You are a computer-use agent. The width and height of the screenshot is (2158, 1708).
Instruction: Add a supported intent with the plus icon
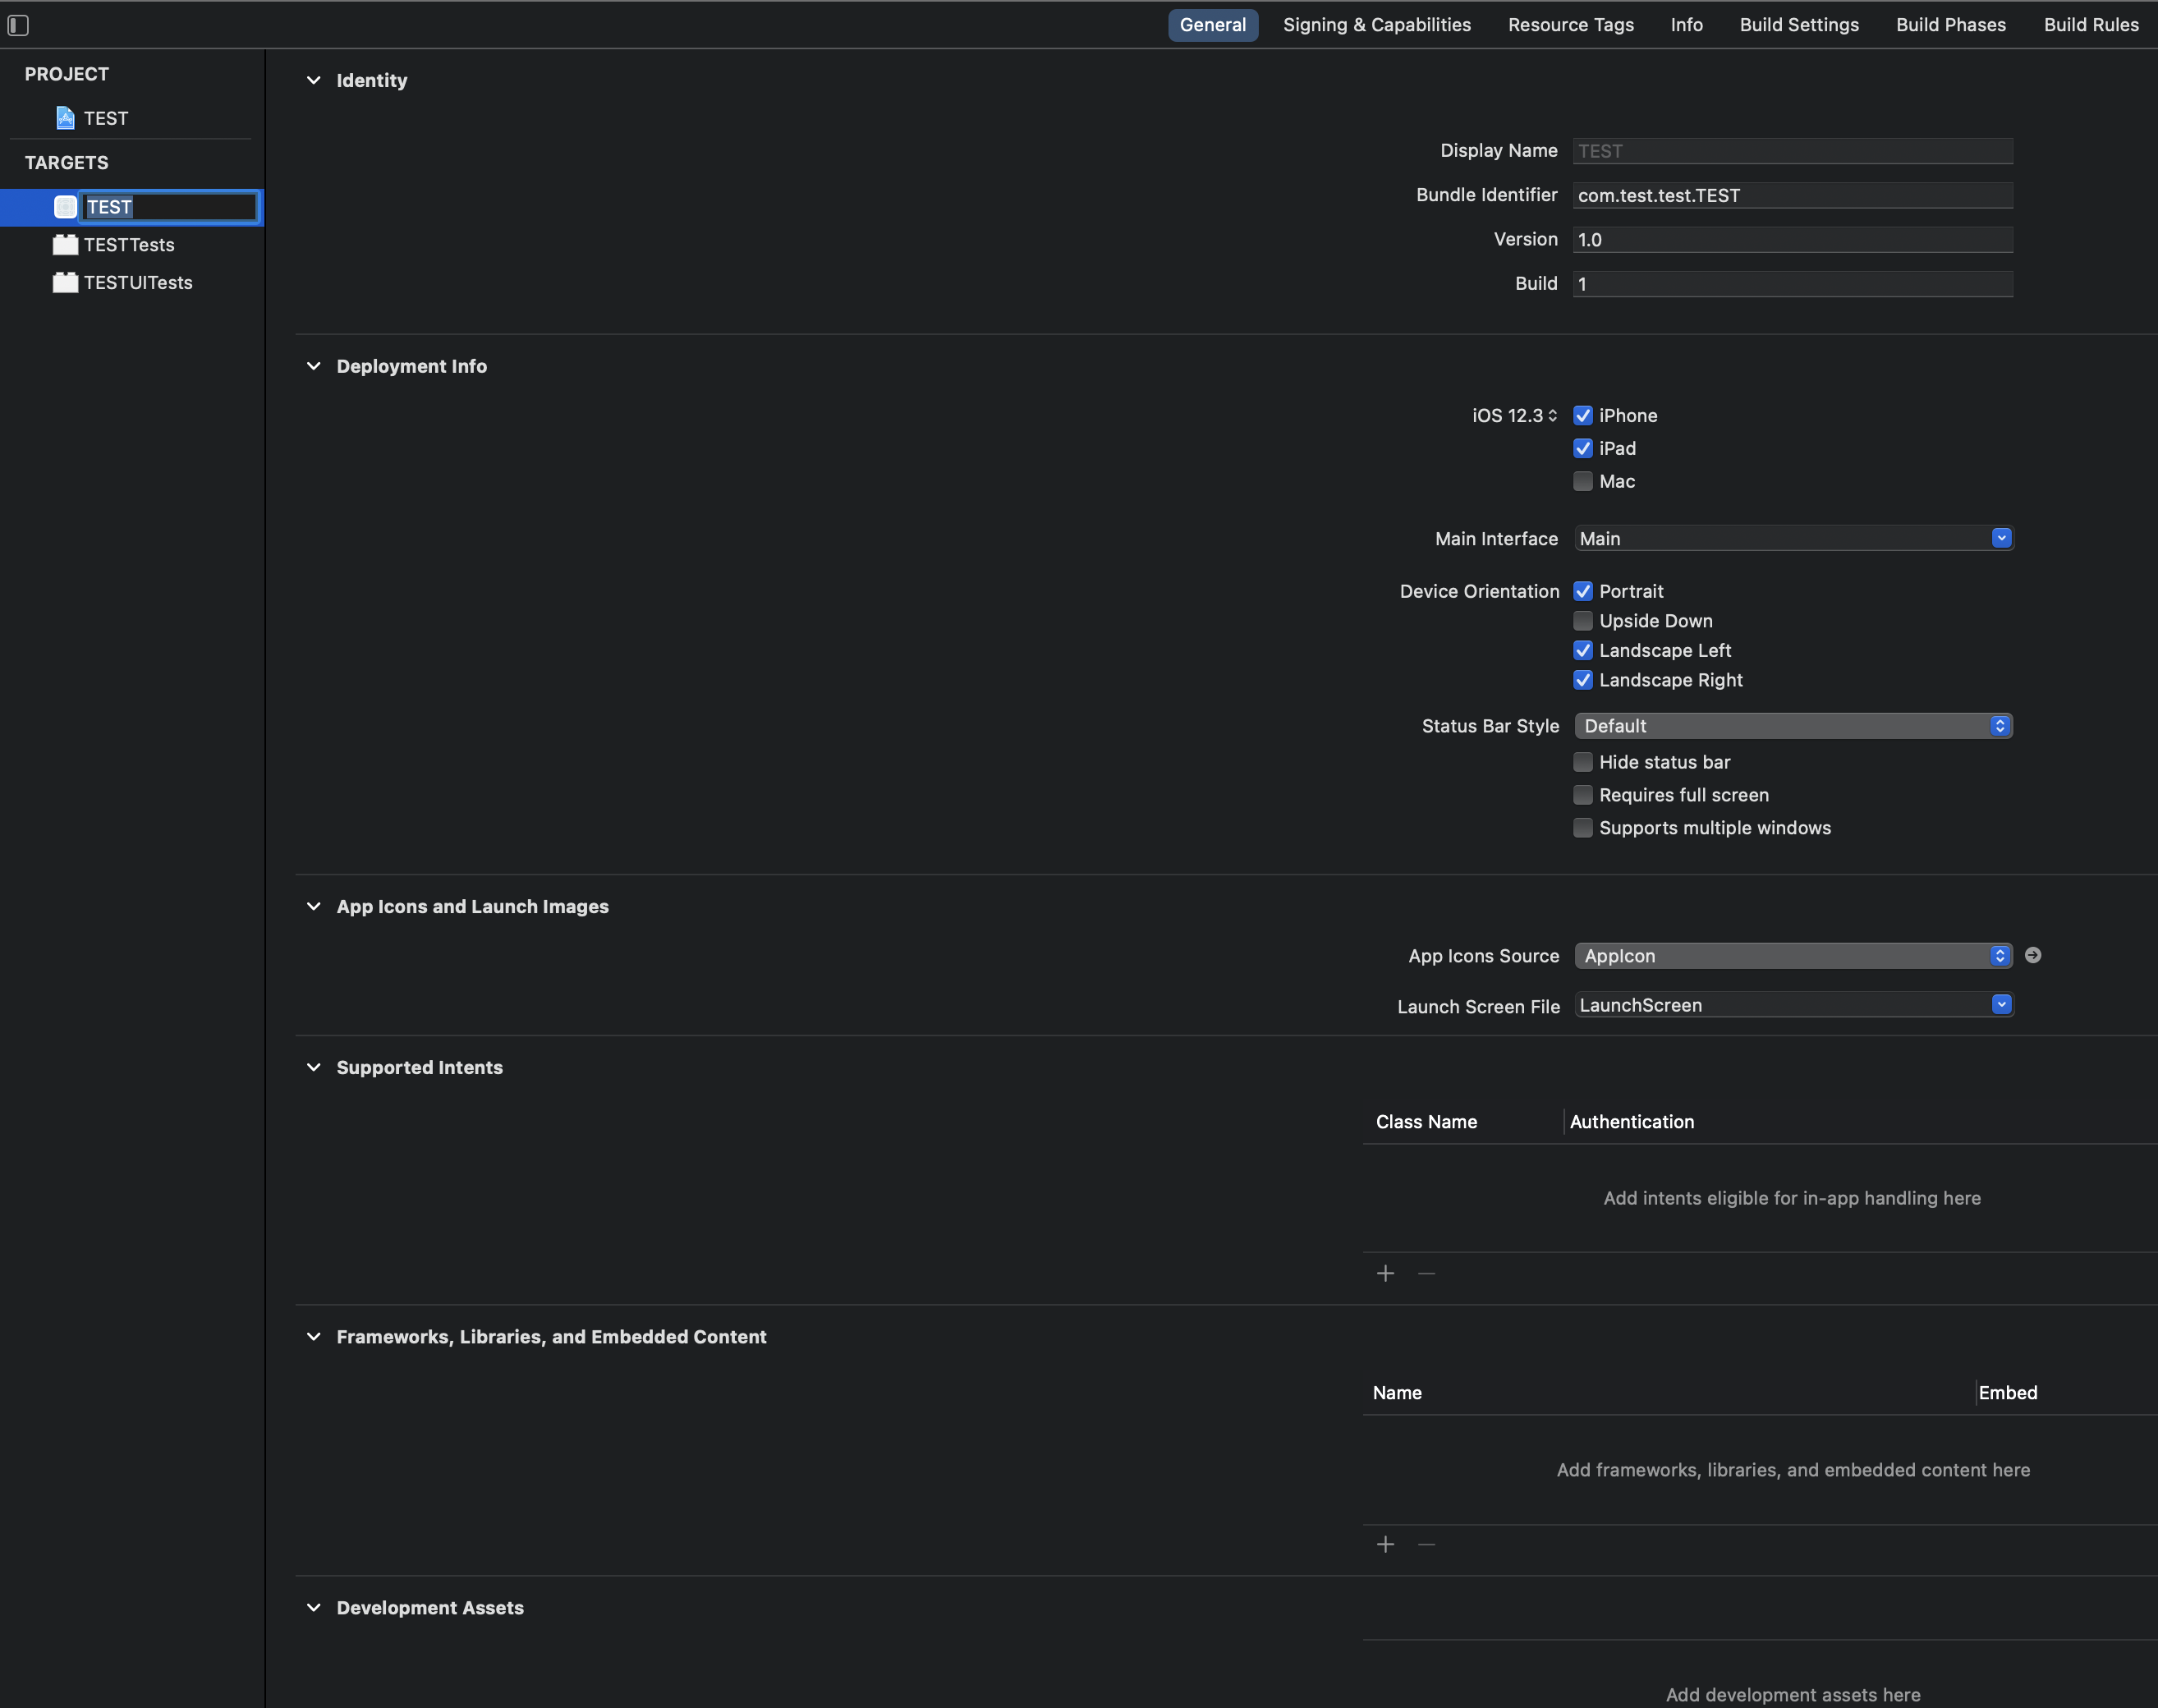1385,1273
